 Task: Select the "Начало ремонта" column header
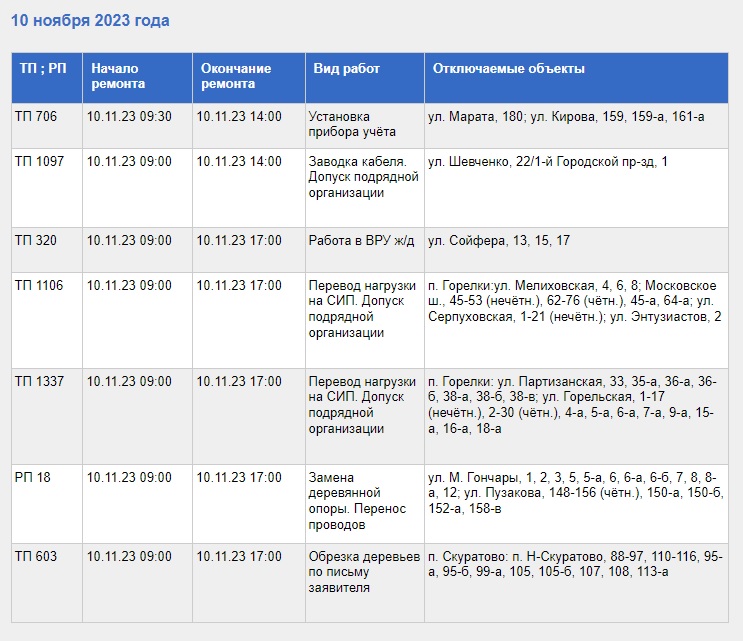(x=119, y=76)
